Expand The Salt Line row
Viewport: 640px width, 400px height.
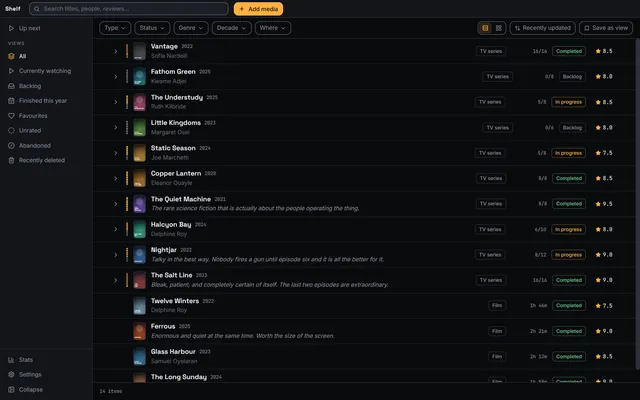click(x=116, y=280)
